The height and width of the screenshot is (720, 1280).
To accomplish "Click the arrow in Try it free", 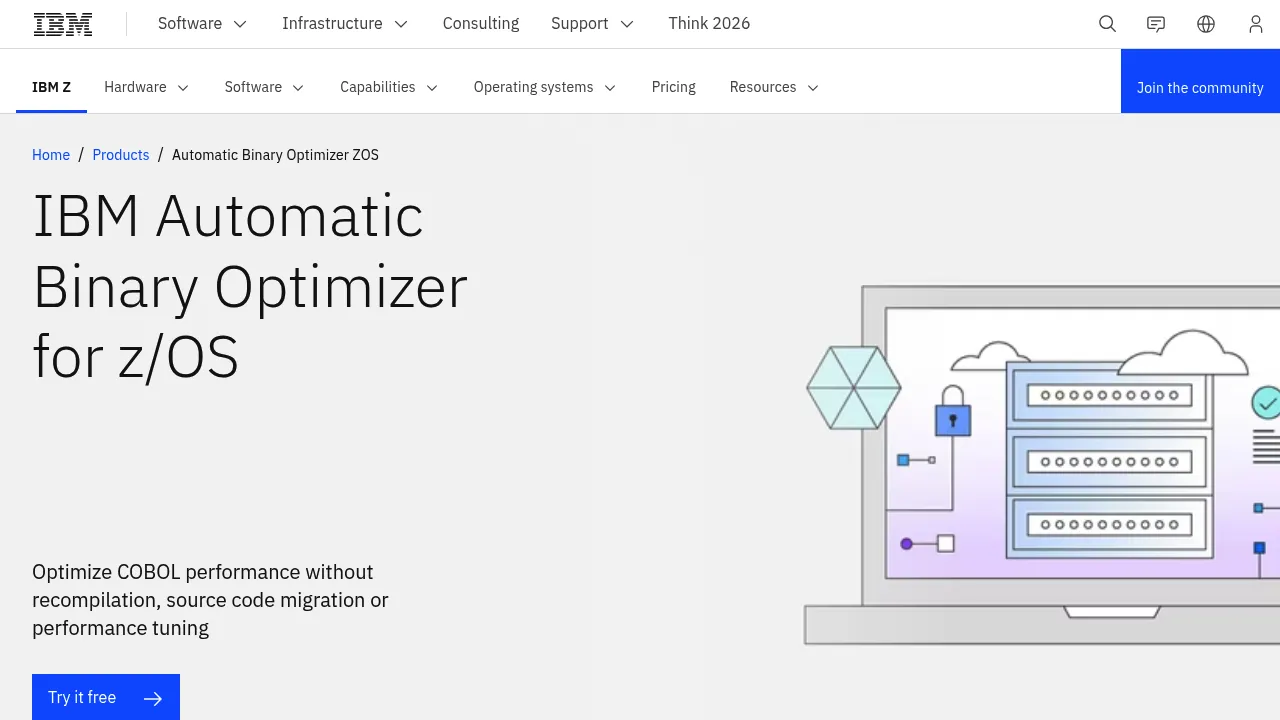I will click(x=152, y=698).
